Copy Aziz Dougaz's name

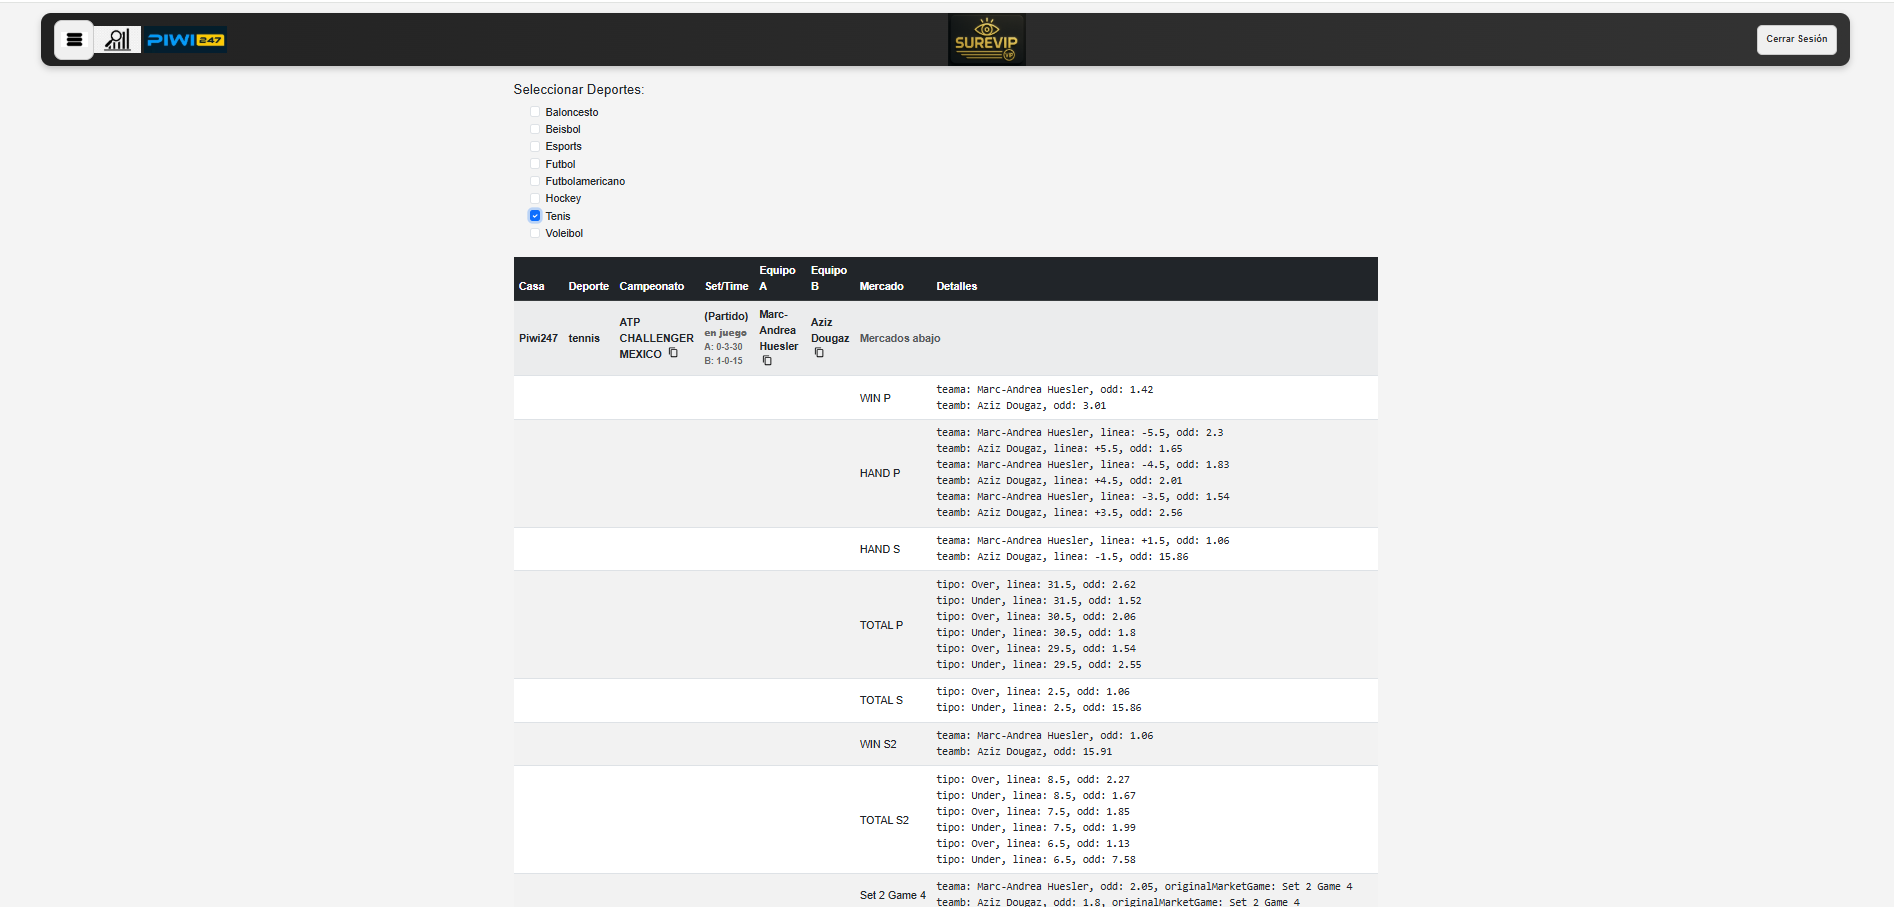pos(821,353)
